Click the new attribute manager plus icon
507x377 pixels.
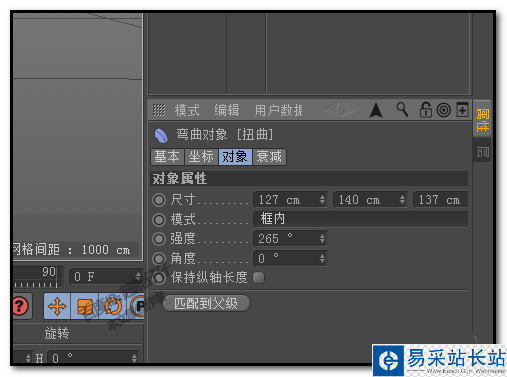pos(462,110)
